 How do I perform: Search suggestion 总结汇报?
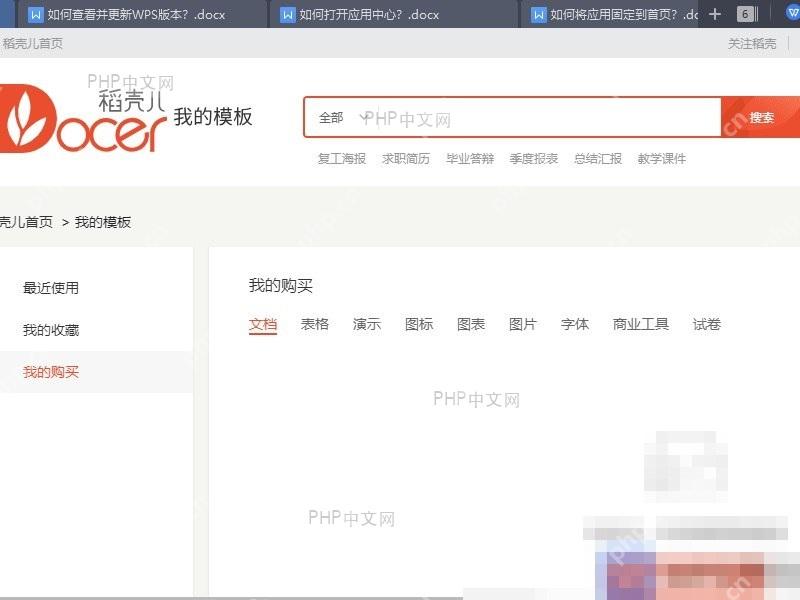pos(598,159)
